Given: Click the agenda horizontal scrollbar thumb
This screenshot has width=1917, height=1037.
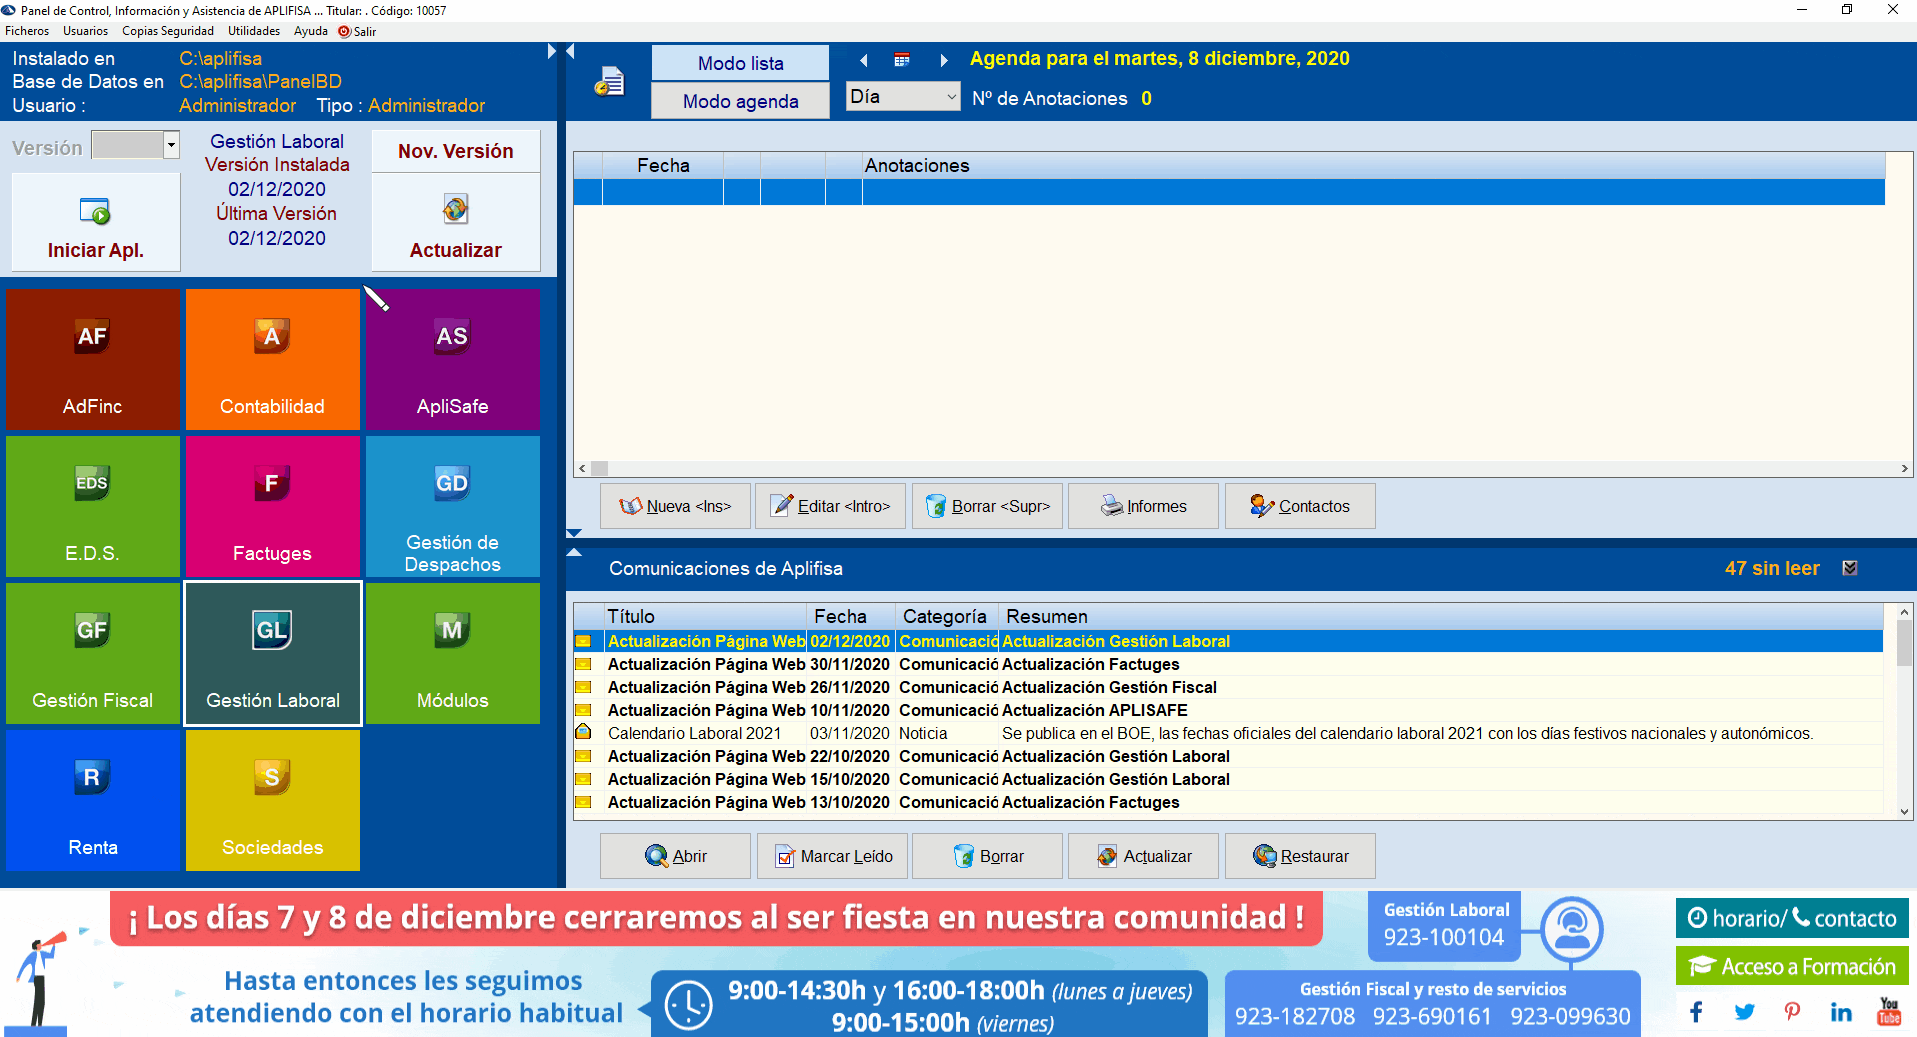Looking at the screenshot, I should (x=600, y=468).
